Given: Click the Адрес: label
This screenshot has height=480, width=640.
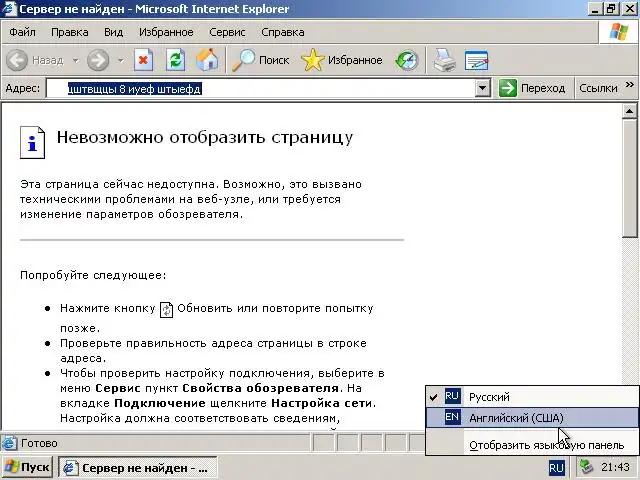Looking at the screenshot, I should 22,88.
